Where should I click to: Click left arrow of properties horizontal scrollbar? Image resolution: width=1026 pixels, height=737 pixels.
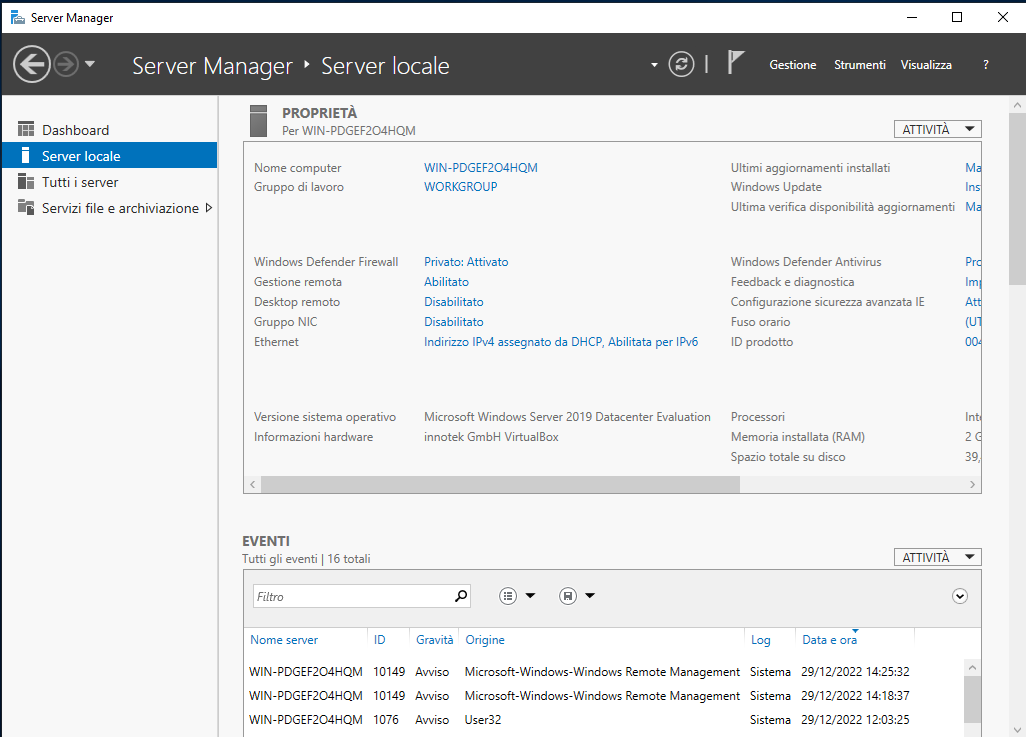(x=253, y=484)
